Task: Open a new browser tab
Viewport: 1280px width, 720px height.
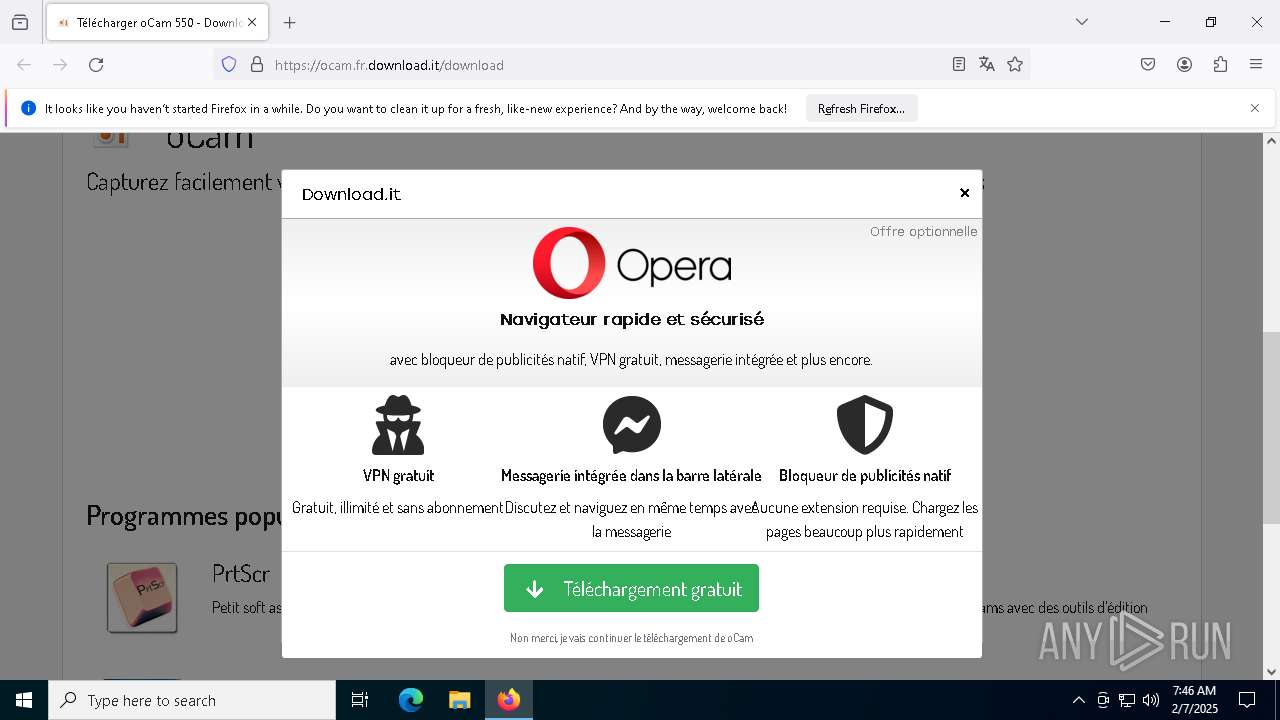Action: 290,22
